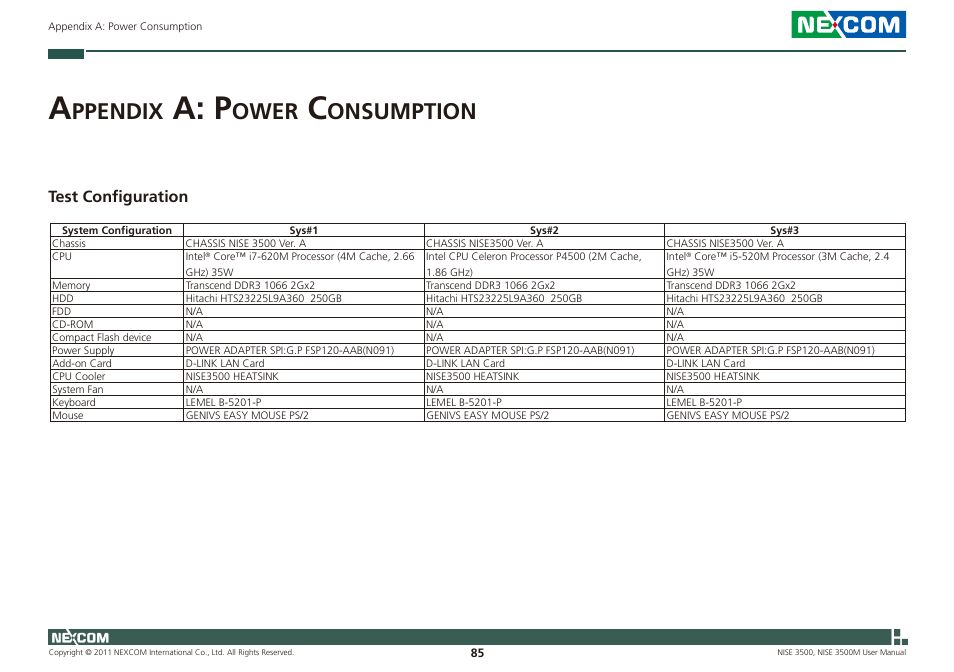954x672 pixels.
Task: Select the 'HDD' row label
Action: click(x=63, y=298)
